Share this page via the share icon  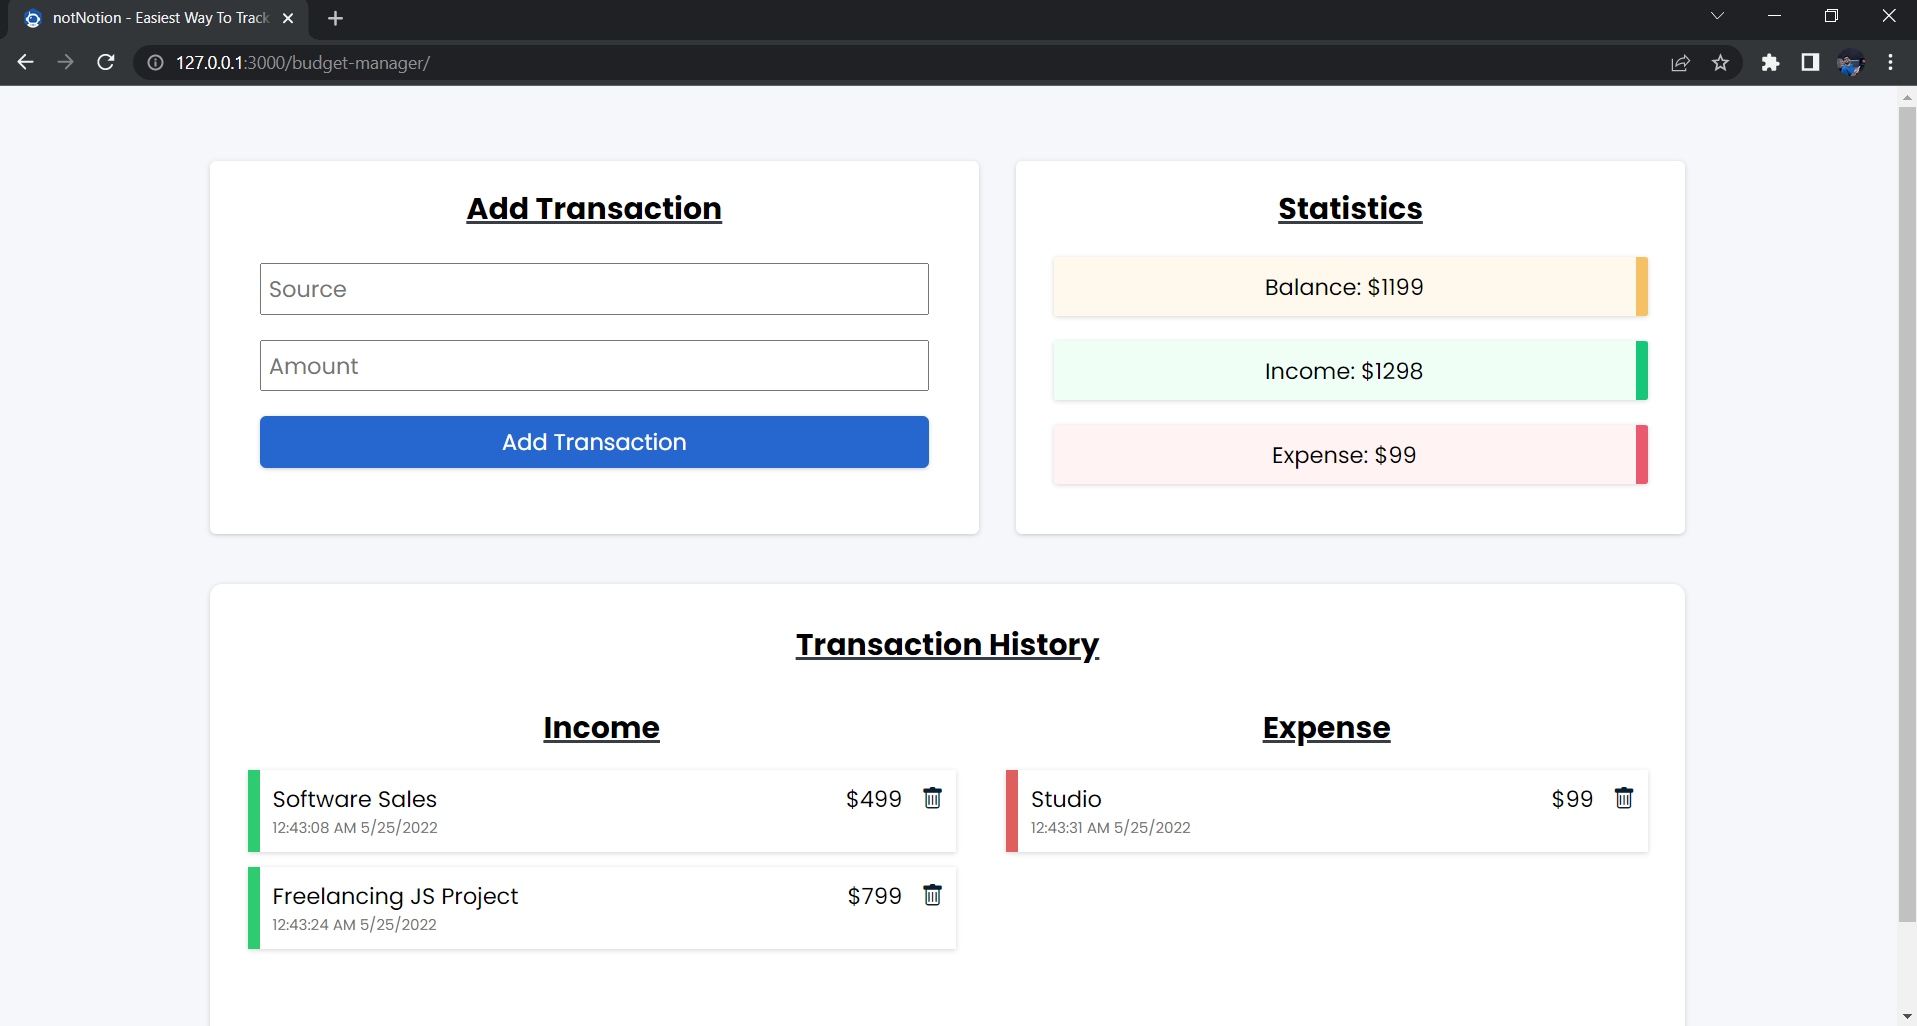coord(1680,63)
